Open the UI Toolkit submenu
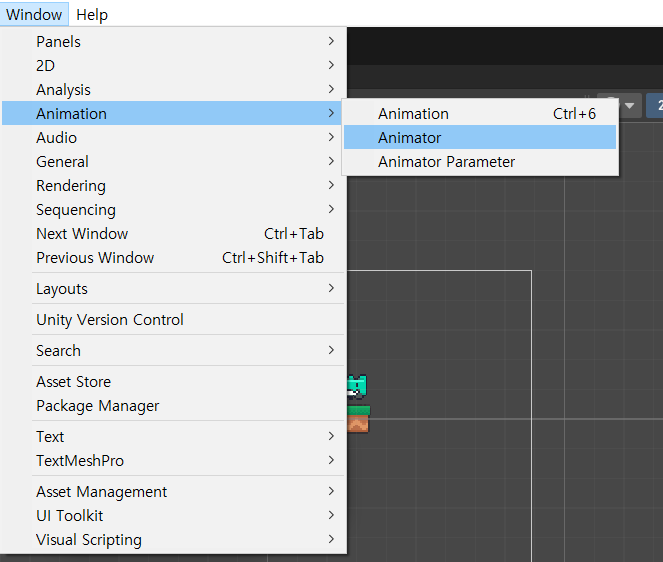The image size is (663, 562). tap(173, 515)
